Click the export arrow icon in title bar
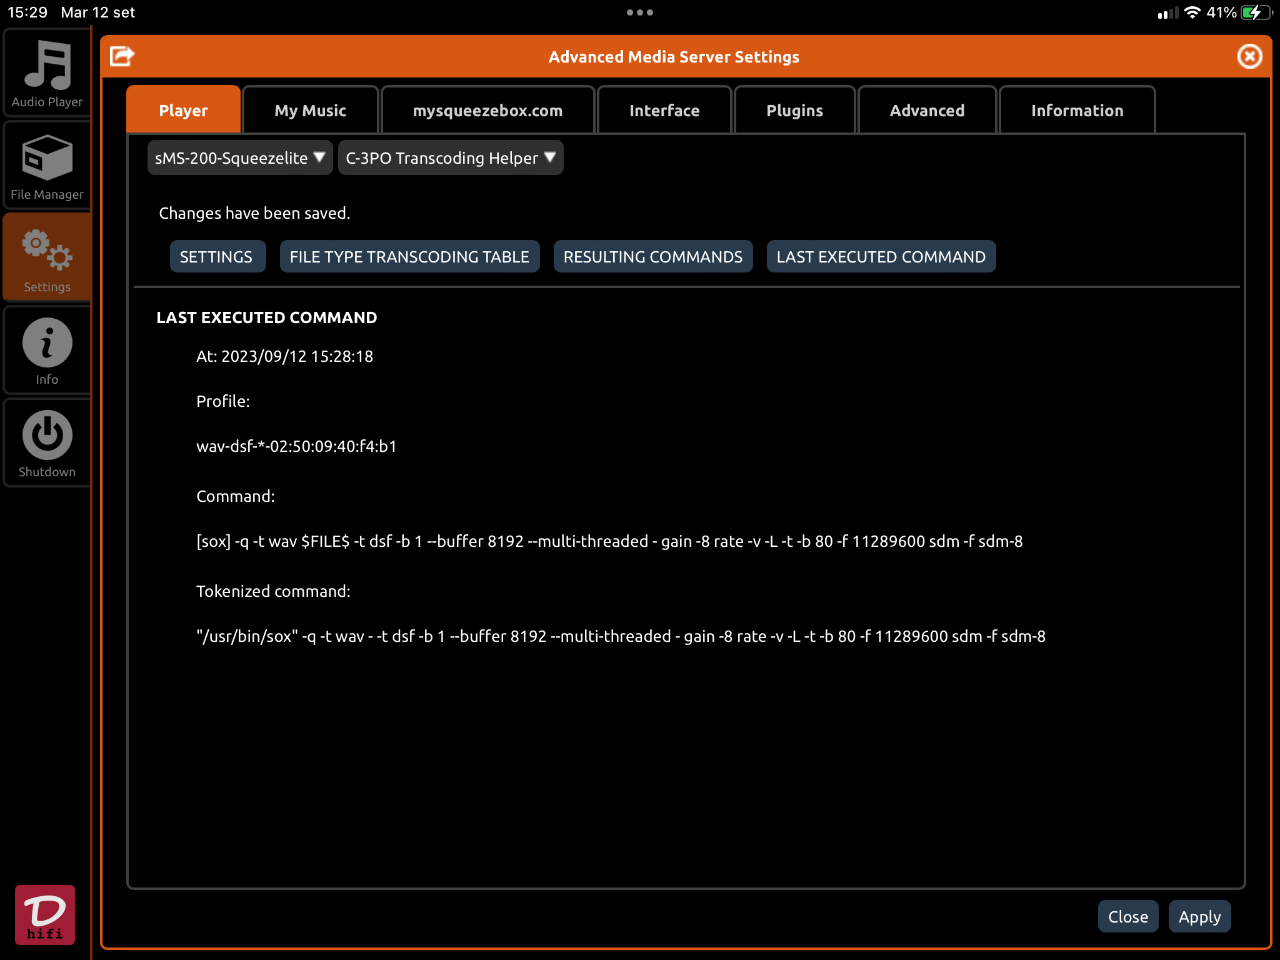 pyautogui.click(x=122, y=56)
